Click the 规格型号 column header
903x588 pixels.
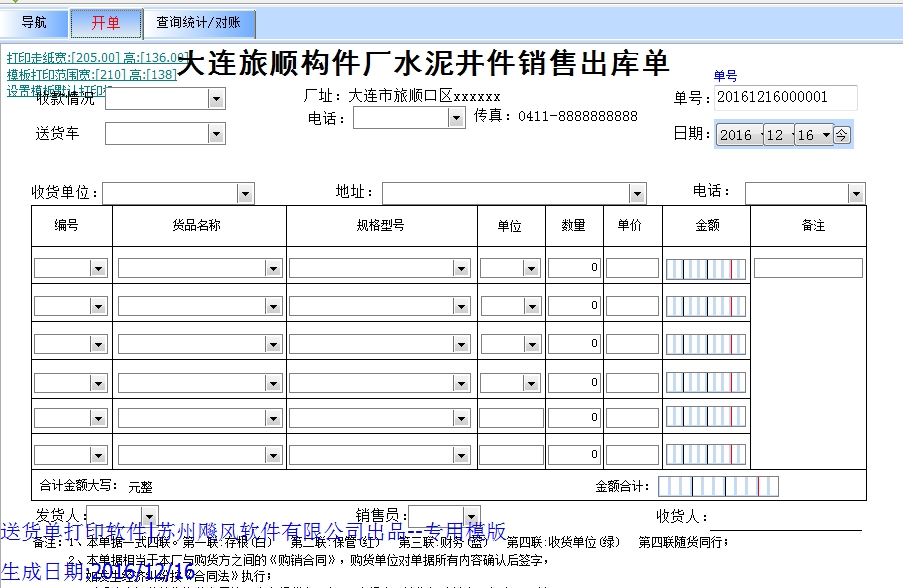[x=380, y=225]
